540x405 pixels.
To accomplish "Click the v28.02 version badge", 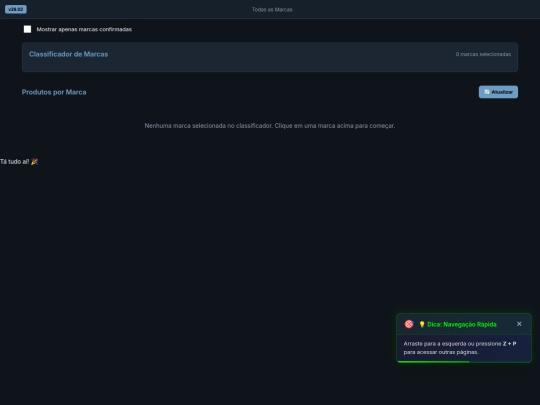I will point(16,9).
